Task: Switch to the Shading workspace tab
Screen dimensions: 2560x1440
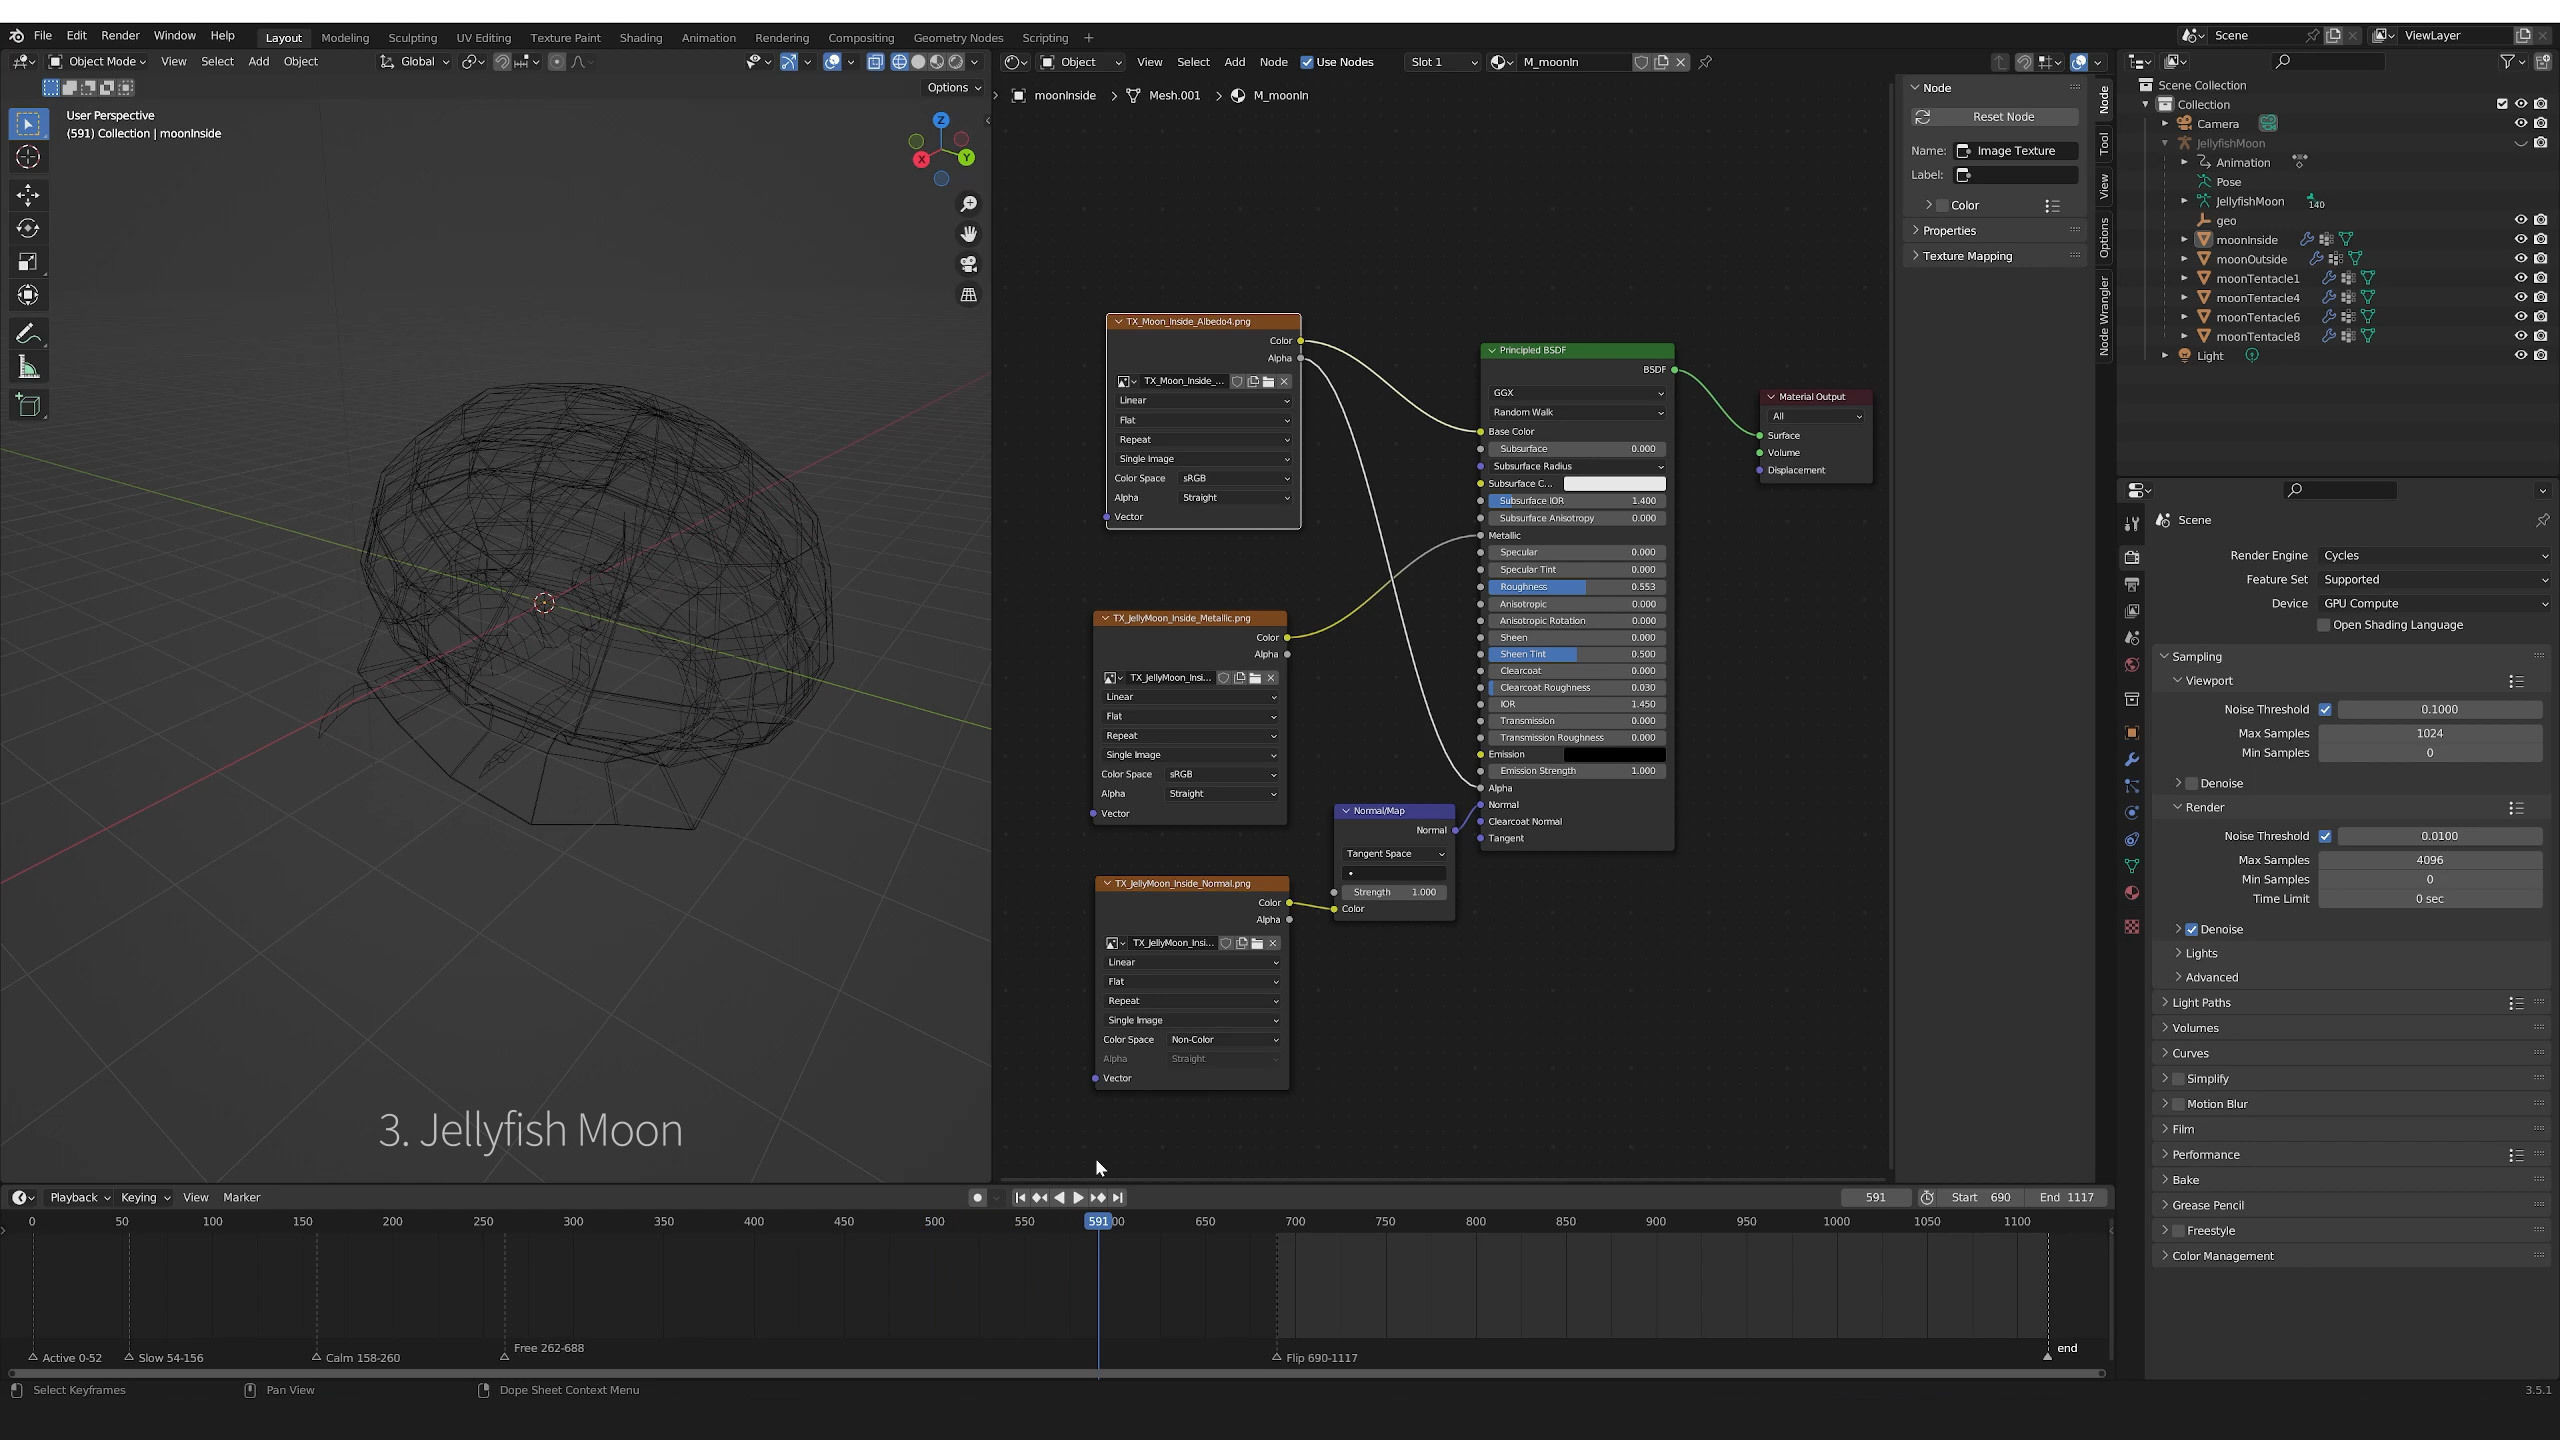Action: [640, 38]
